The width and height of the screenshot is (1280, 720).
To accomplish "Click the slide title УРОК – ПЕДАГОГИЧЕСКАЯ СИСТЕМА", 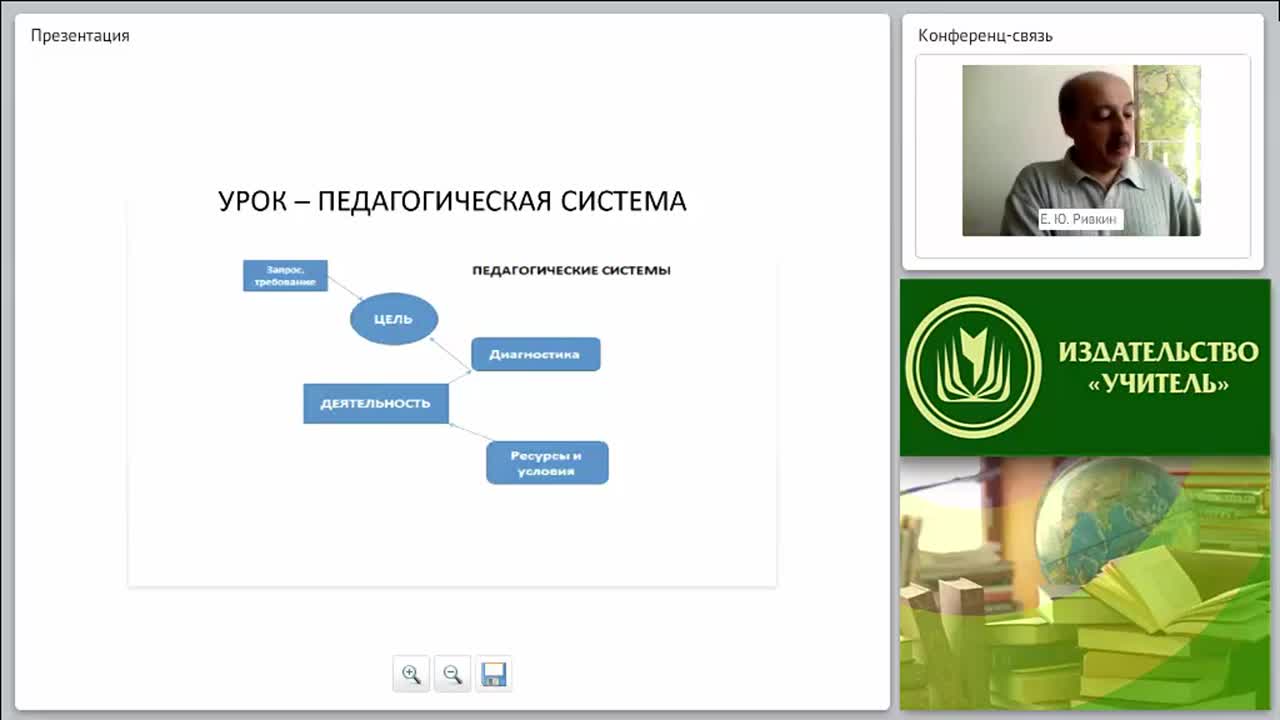I will (x=452, y=201).
